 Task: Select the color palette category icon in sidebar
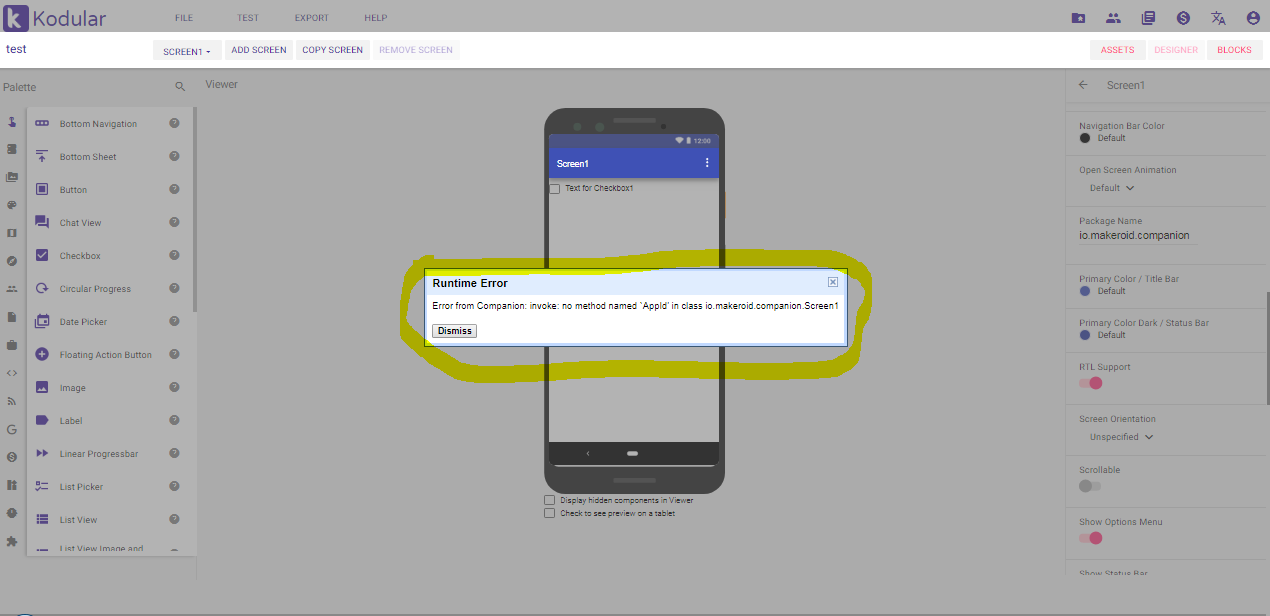(x=12, y=205)
